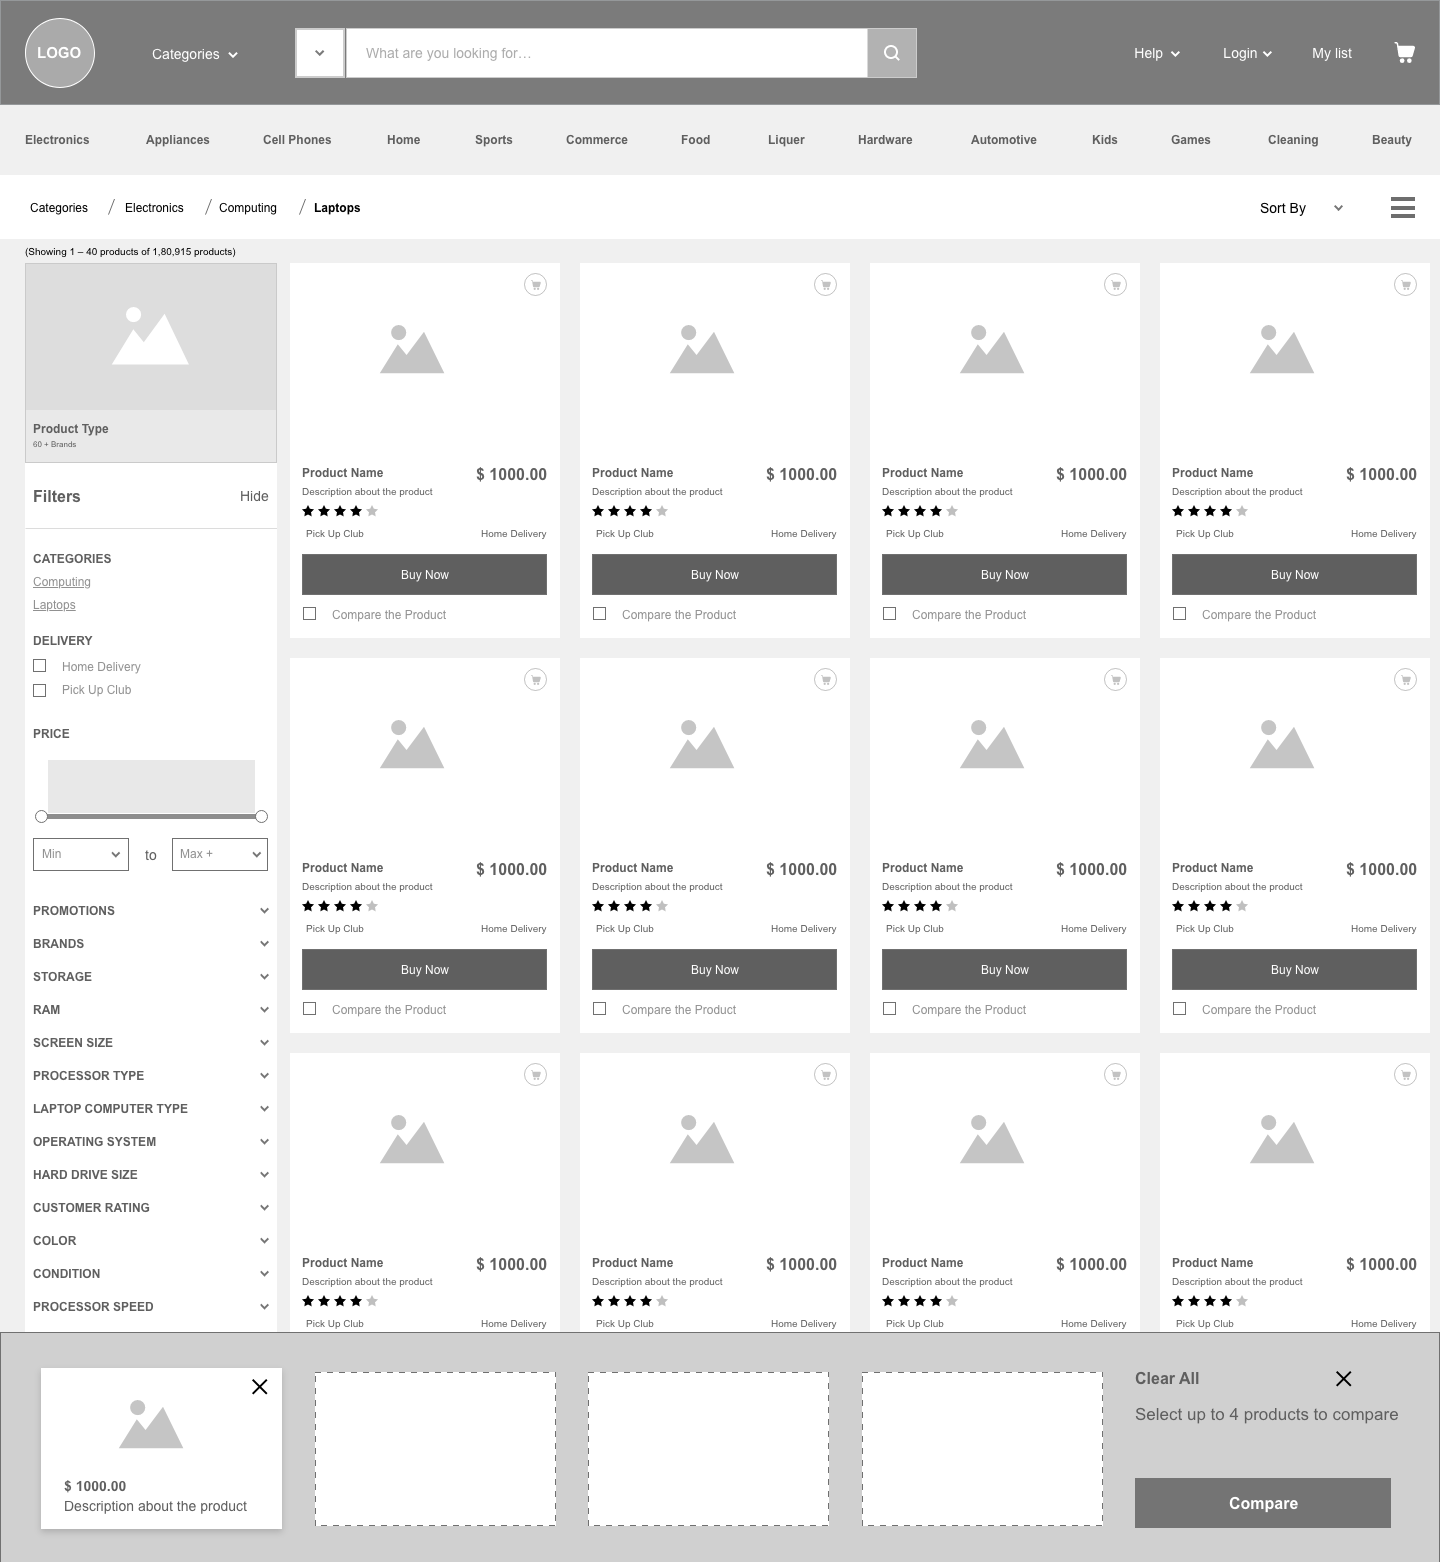Close the compare bar next to Clear All
This screenshot has height=1562, width=1440.
coord(1344,1379)
